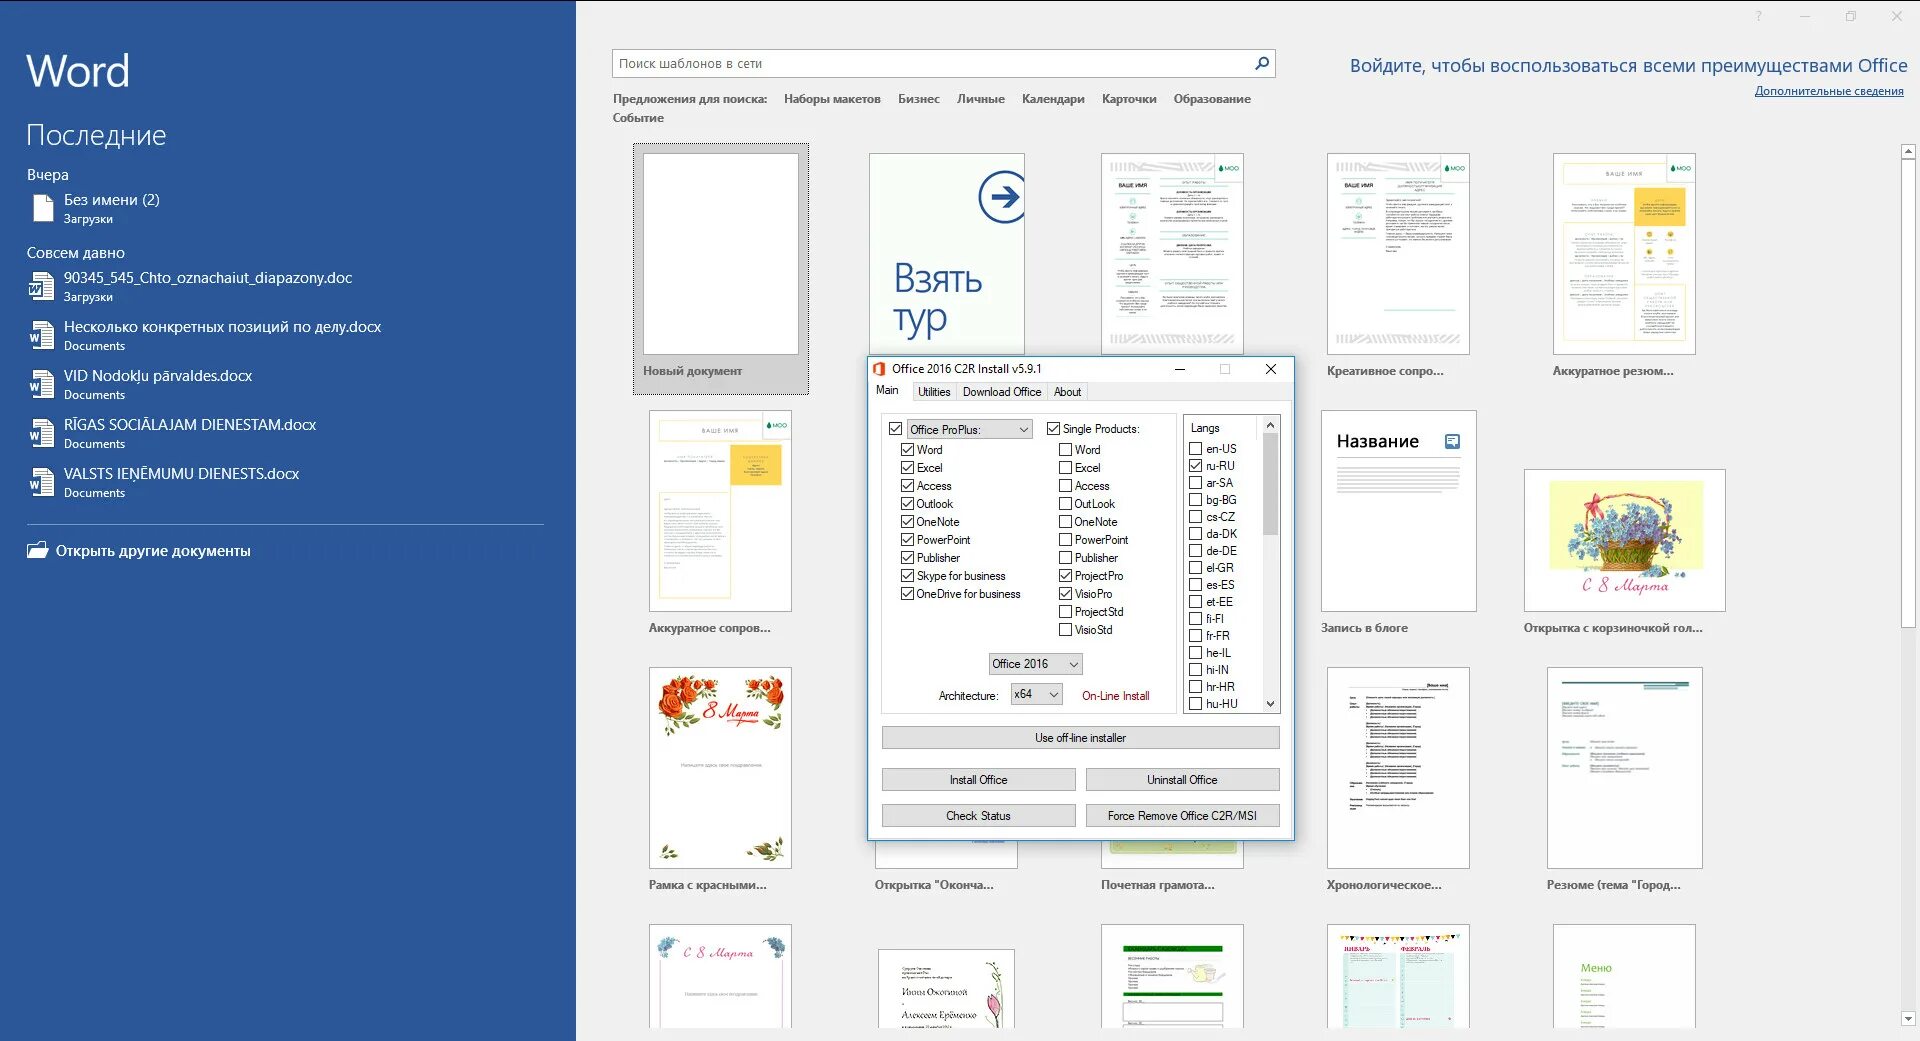Open 'Рамка с красными...' template thumbnail
This screenshot has height=1041, width=1920.
(720, 768)
